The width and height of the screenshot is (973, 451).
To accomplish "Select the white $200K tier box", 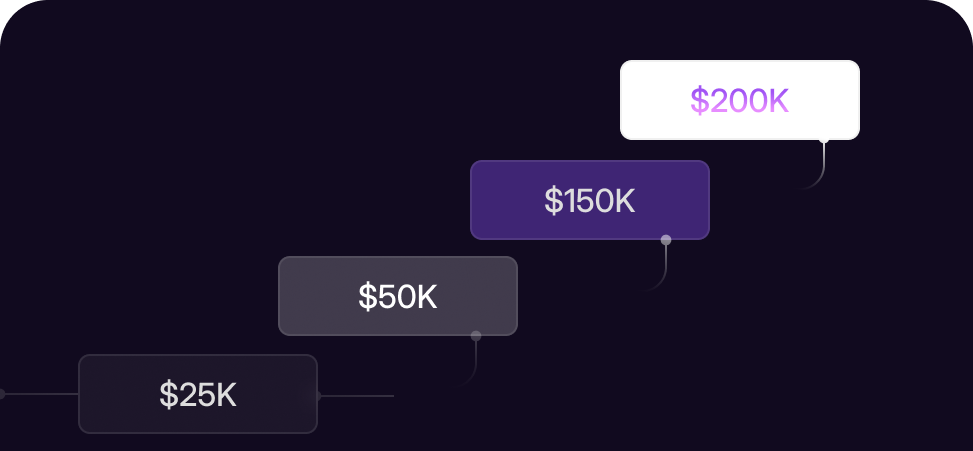I will [740, 100].
